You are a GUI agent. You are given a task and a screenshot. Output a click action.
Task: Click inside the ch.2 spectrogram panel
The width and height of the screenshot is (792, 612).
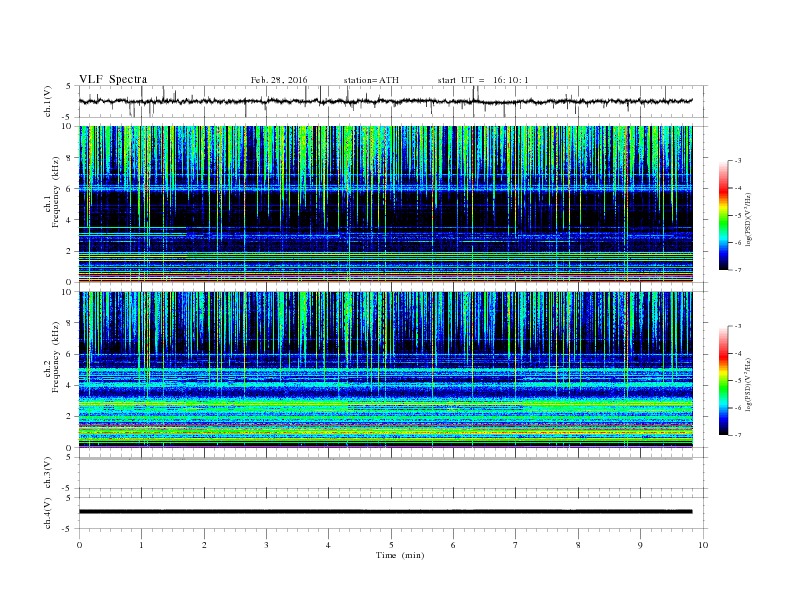(x=385, y=369)
